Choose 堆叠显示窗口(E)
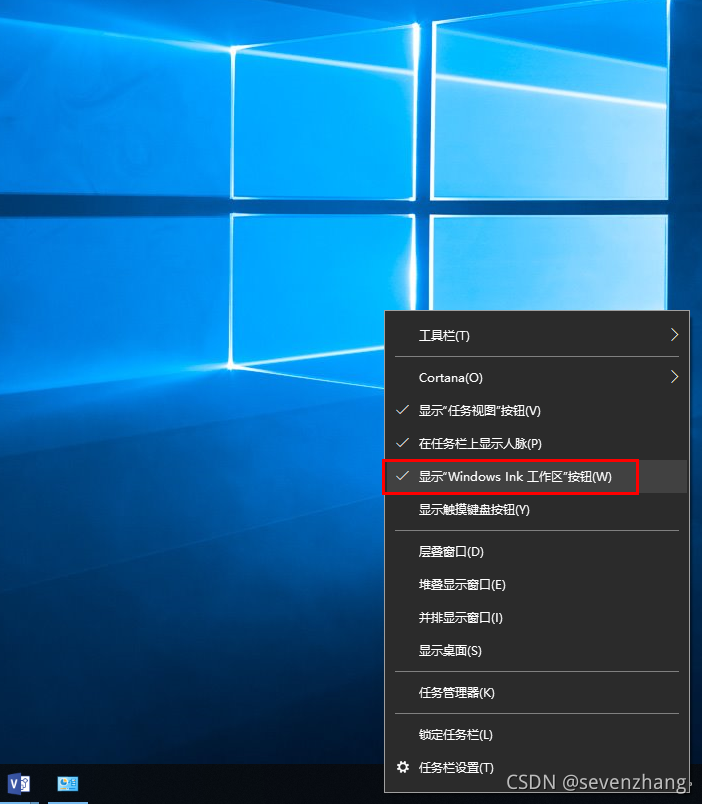The width and height of the screenshot is (702, 804). (x=536, y=585)
